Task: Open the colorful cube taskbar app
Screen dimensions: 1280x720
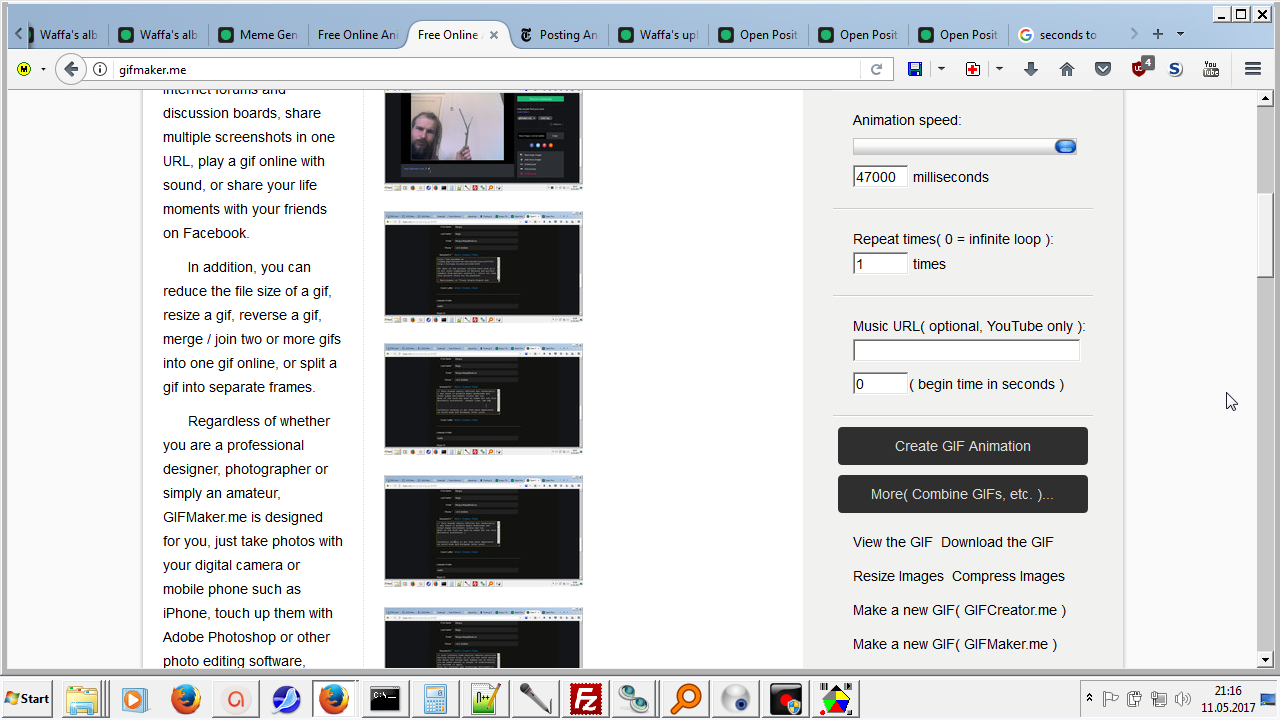Action: (835, 698)
